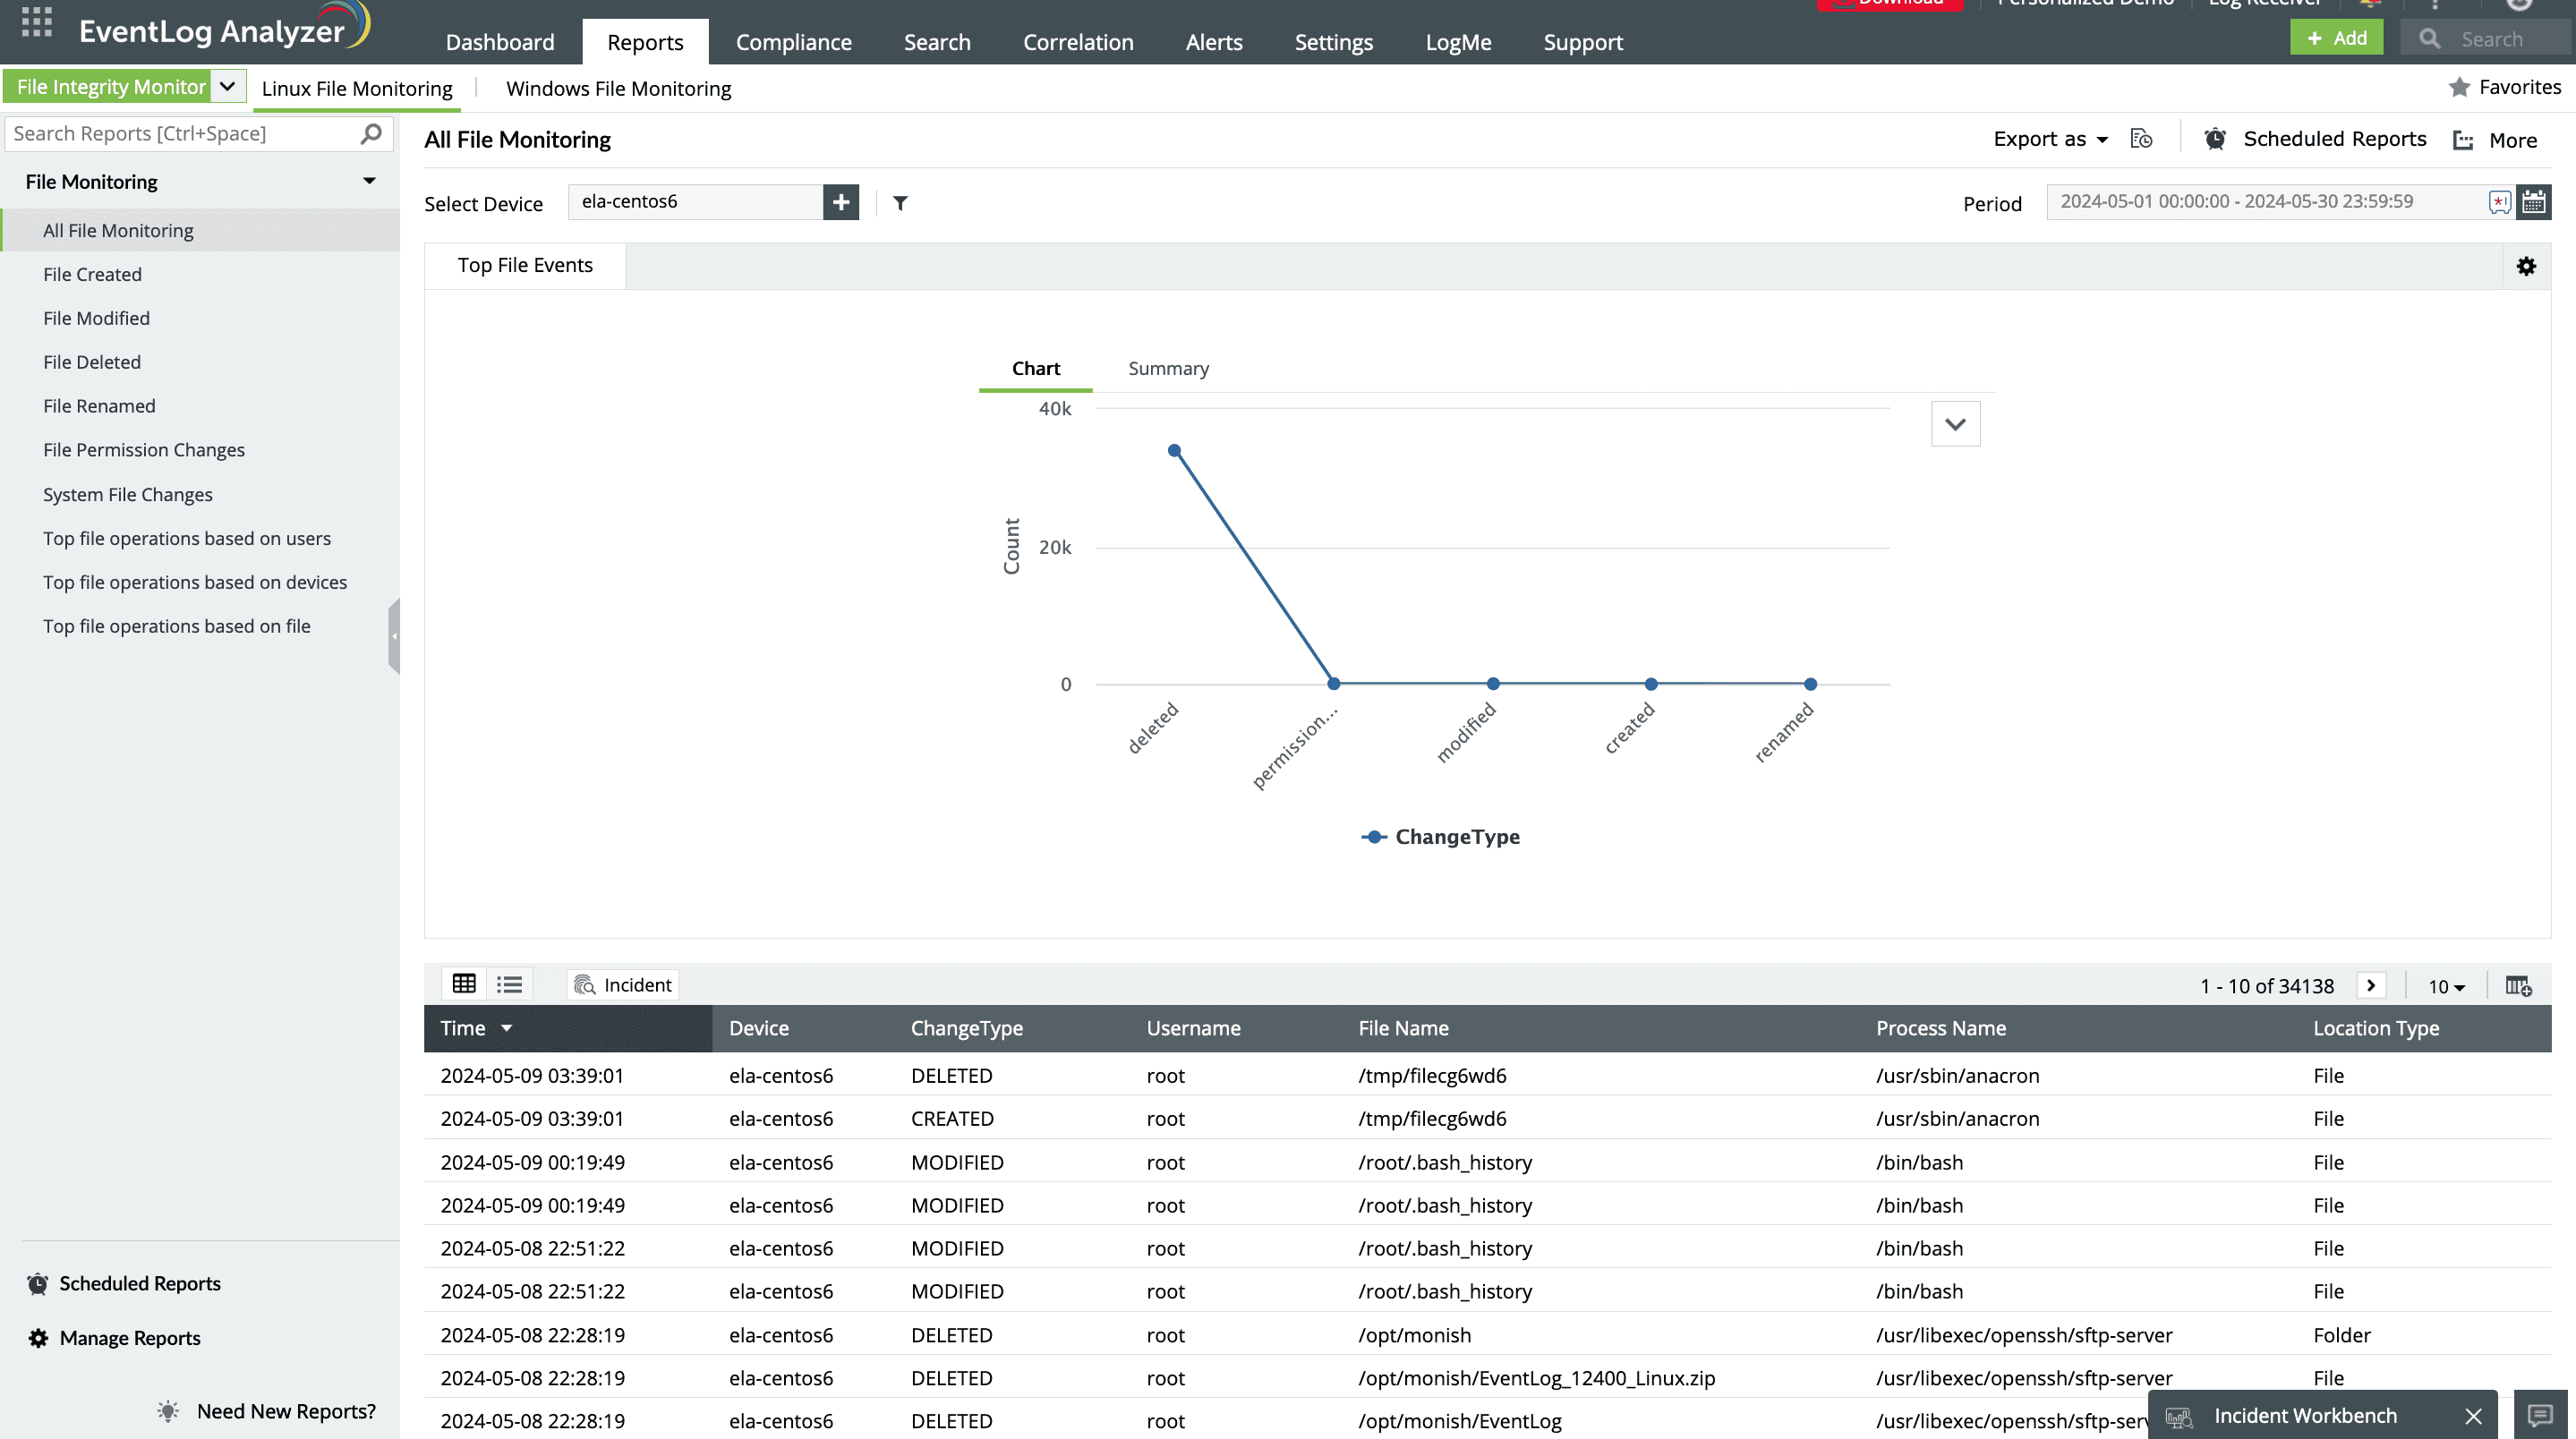The image size is (2576, 1439).
Task: Expand the chart collapse chevron button
Action: pos(1955,425)
